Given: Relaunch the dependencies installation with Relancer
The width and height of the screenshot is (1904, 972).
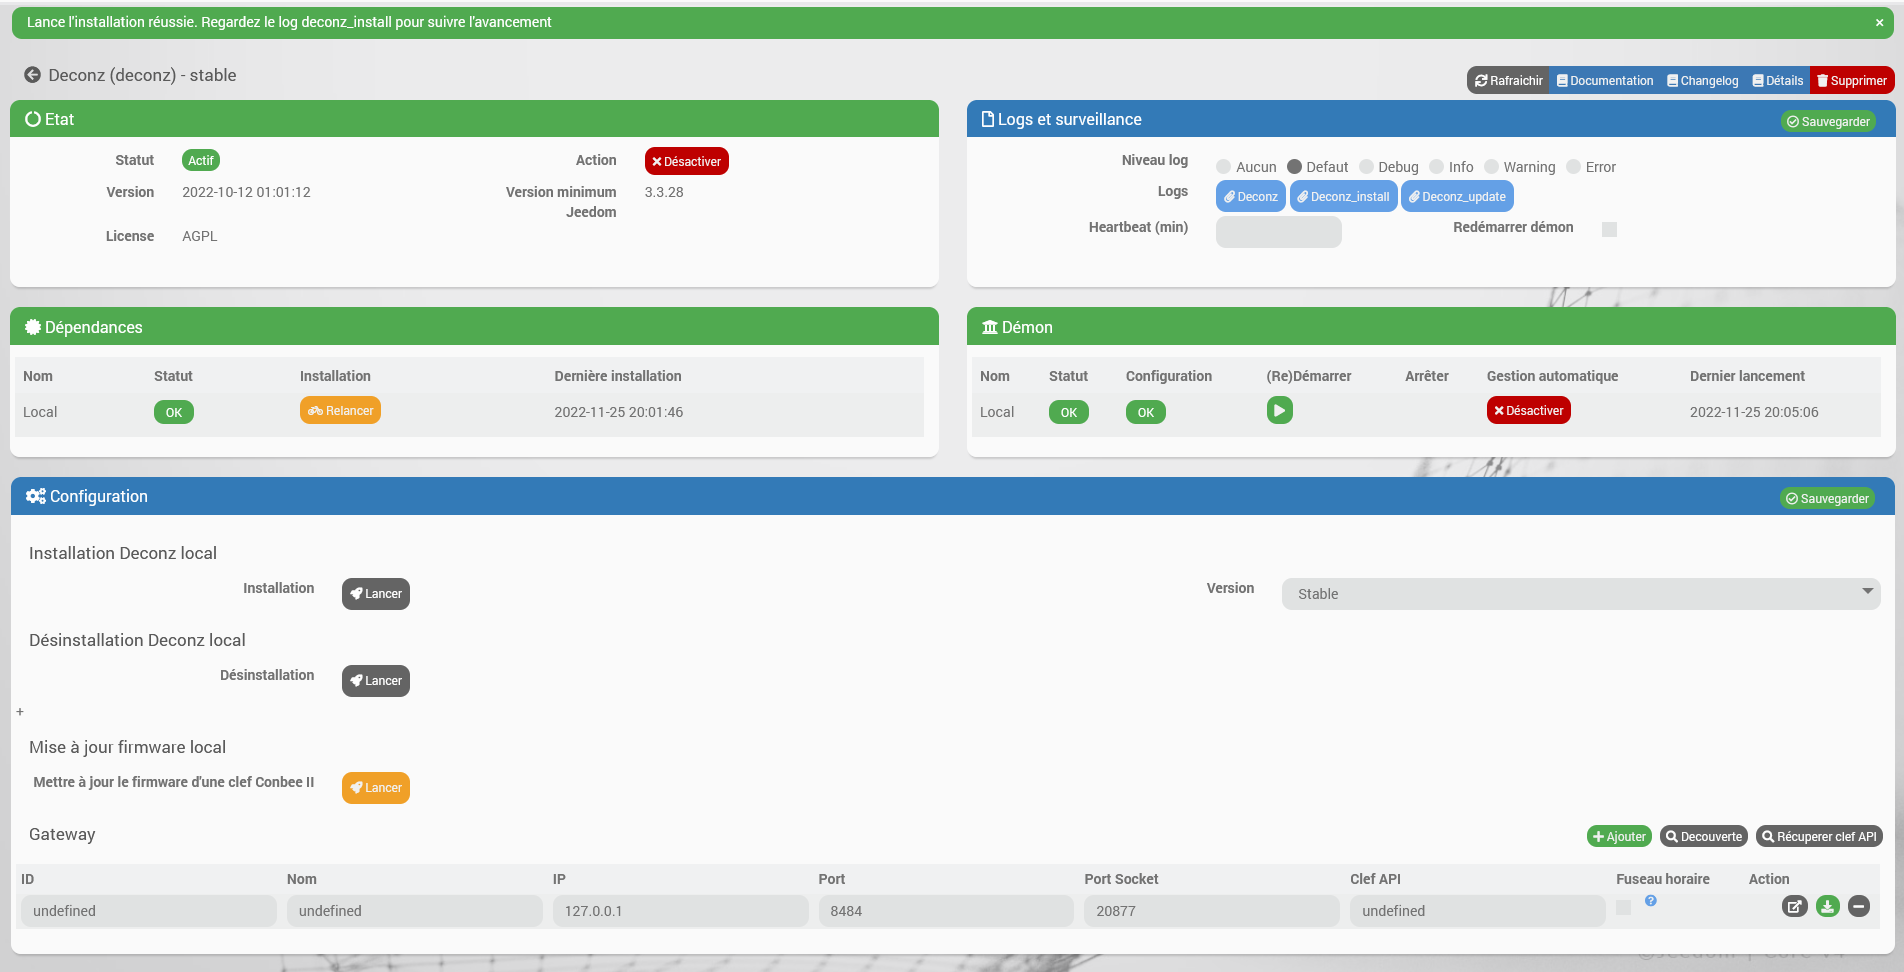Looking at the screenshot, I should 340,411.
